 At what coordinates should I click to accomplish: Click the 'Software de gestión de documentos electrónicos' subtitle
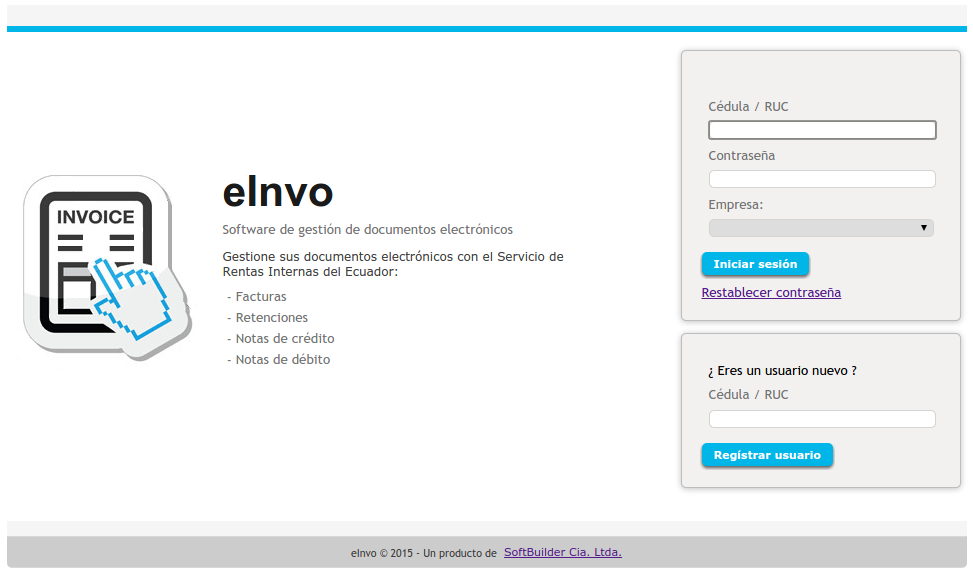(x=367, y=230)
